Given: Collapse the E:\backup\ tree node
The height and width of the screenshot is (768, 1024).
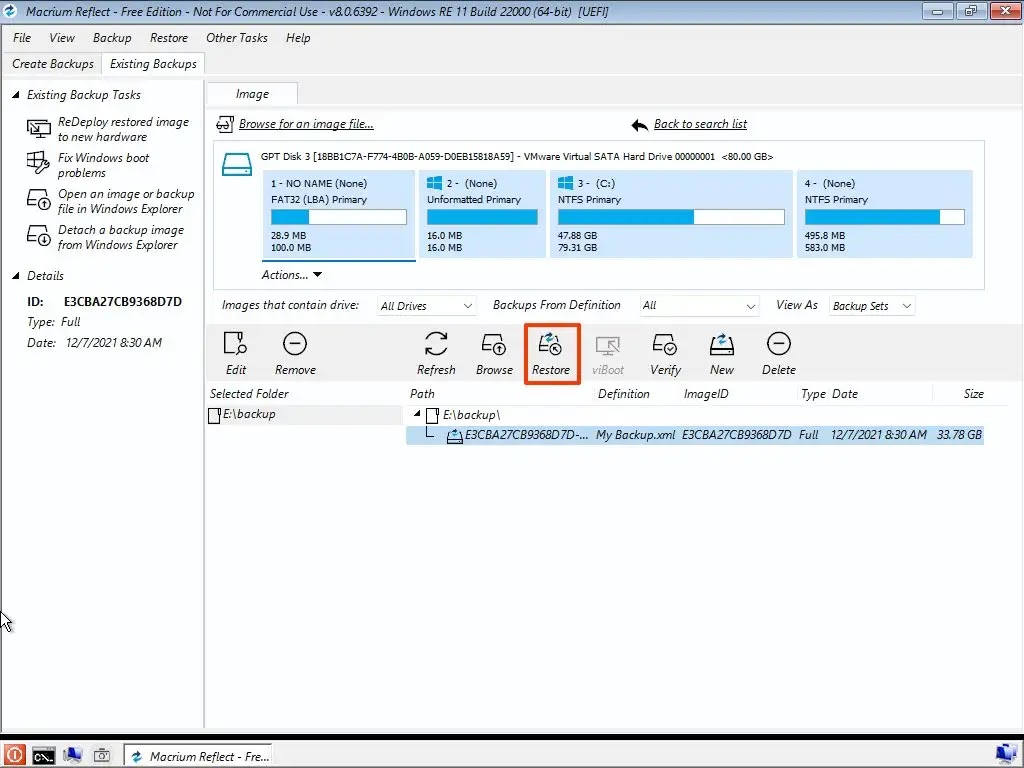Looking at the screenshot, I should pos(417,413).
